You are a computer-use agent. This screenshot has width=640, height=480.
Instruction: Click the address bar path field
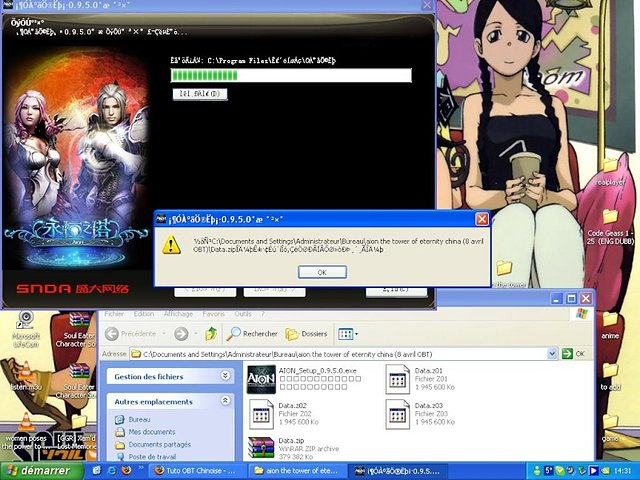tap(340, 354)
